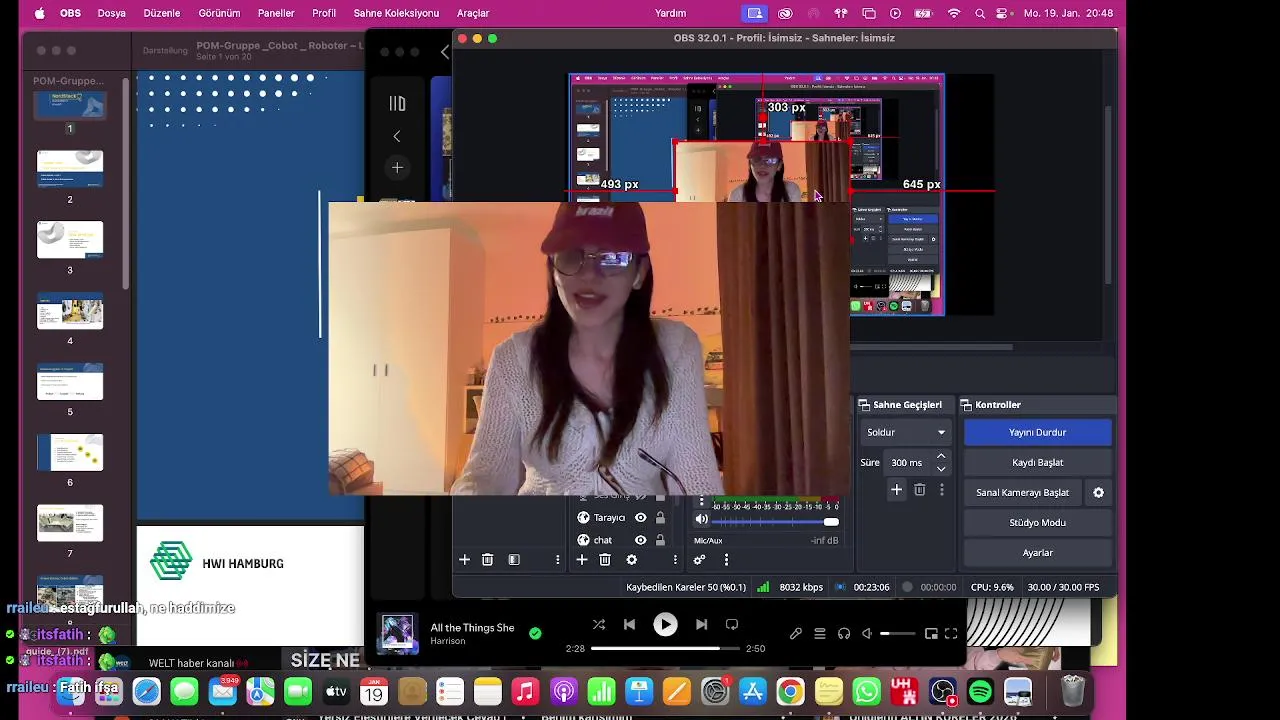The height and width of the screenshot is (720, 1280).
Task: Open lyrics microphone icon in music player
Action: (x=796, y=633)
